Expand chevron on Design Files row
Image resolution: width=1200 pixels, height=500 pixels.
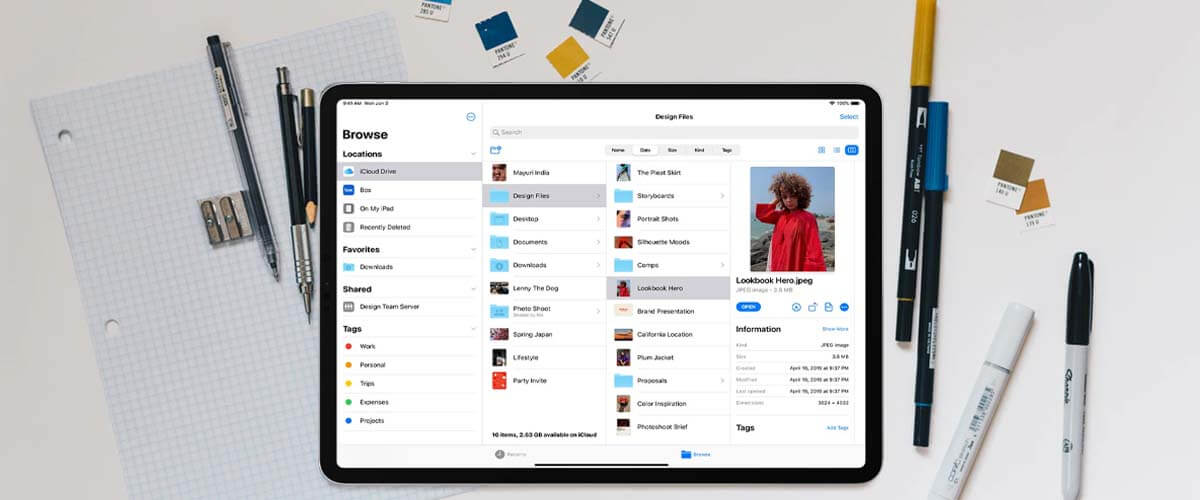pyautogui.click(x=598, y=196)
